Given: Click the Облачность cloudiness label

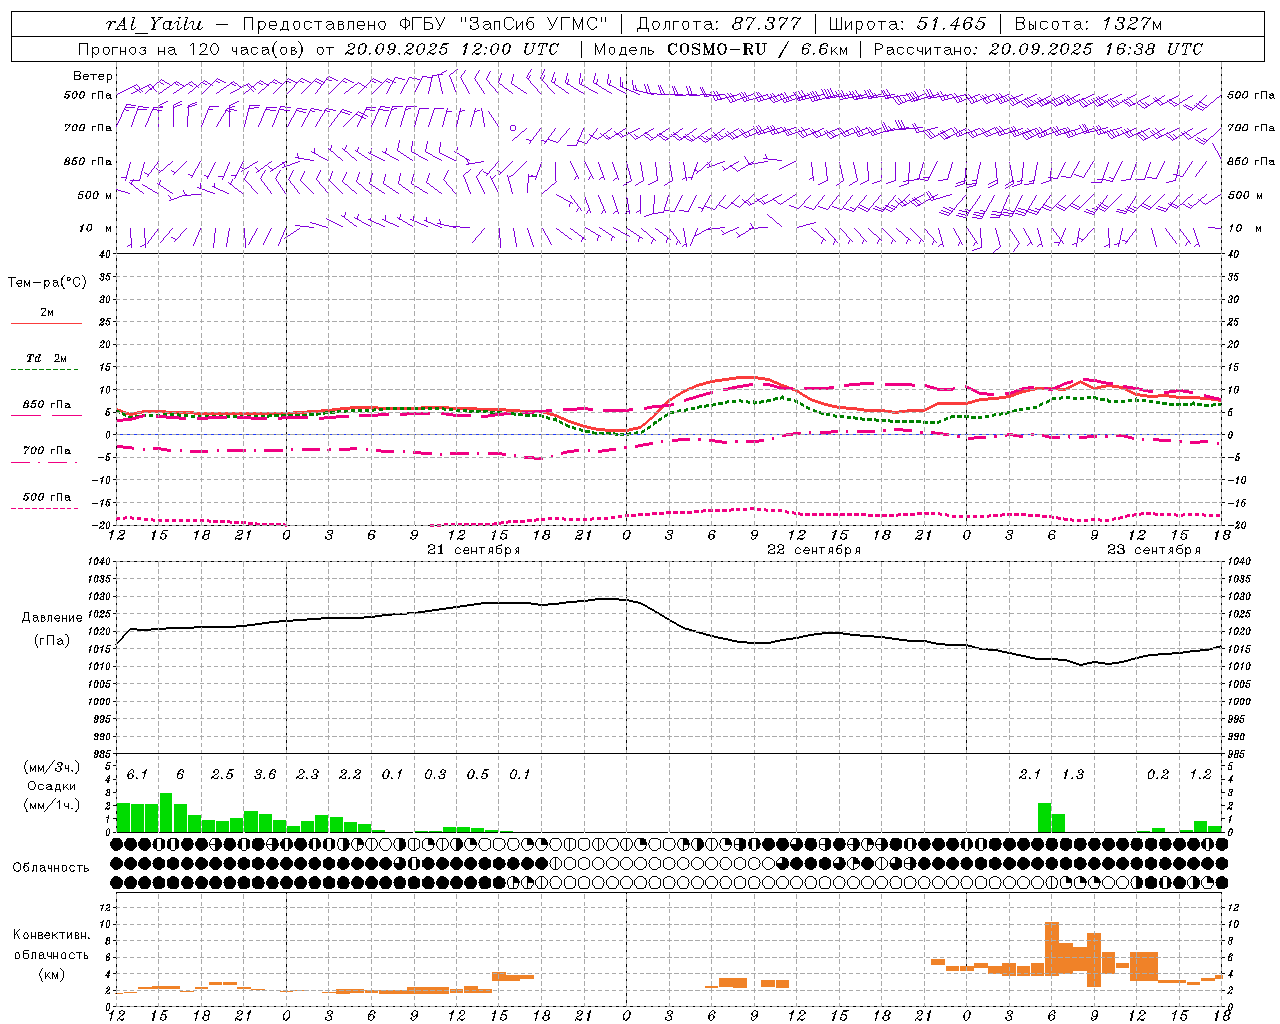Looking at the screenshot, I should 50,867.
